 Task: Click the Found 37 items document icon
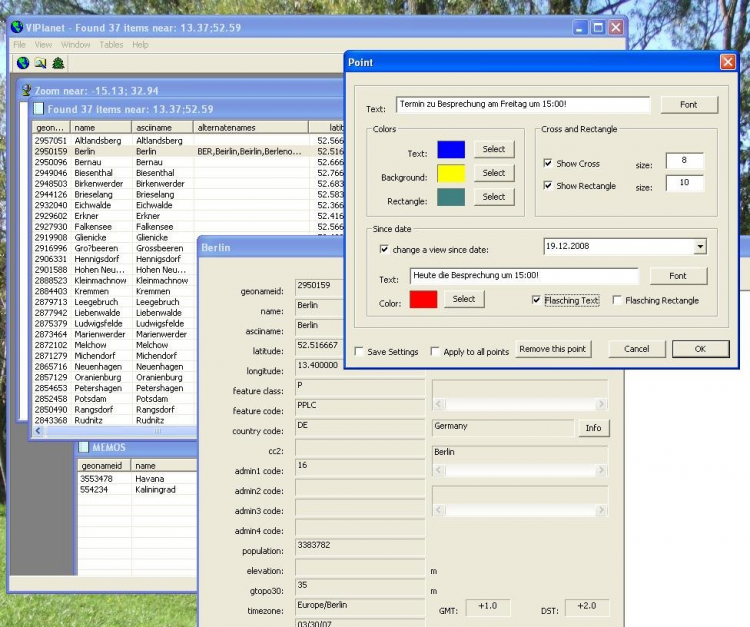[x=38, y=109]
